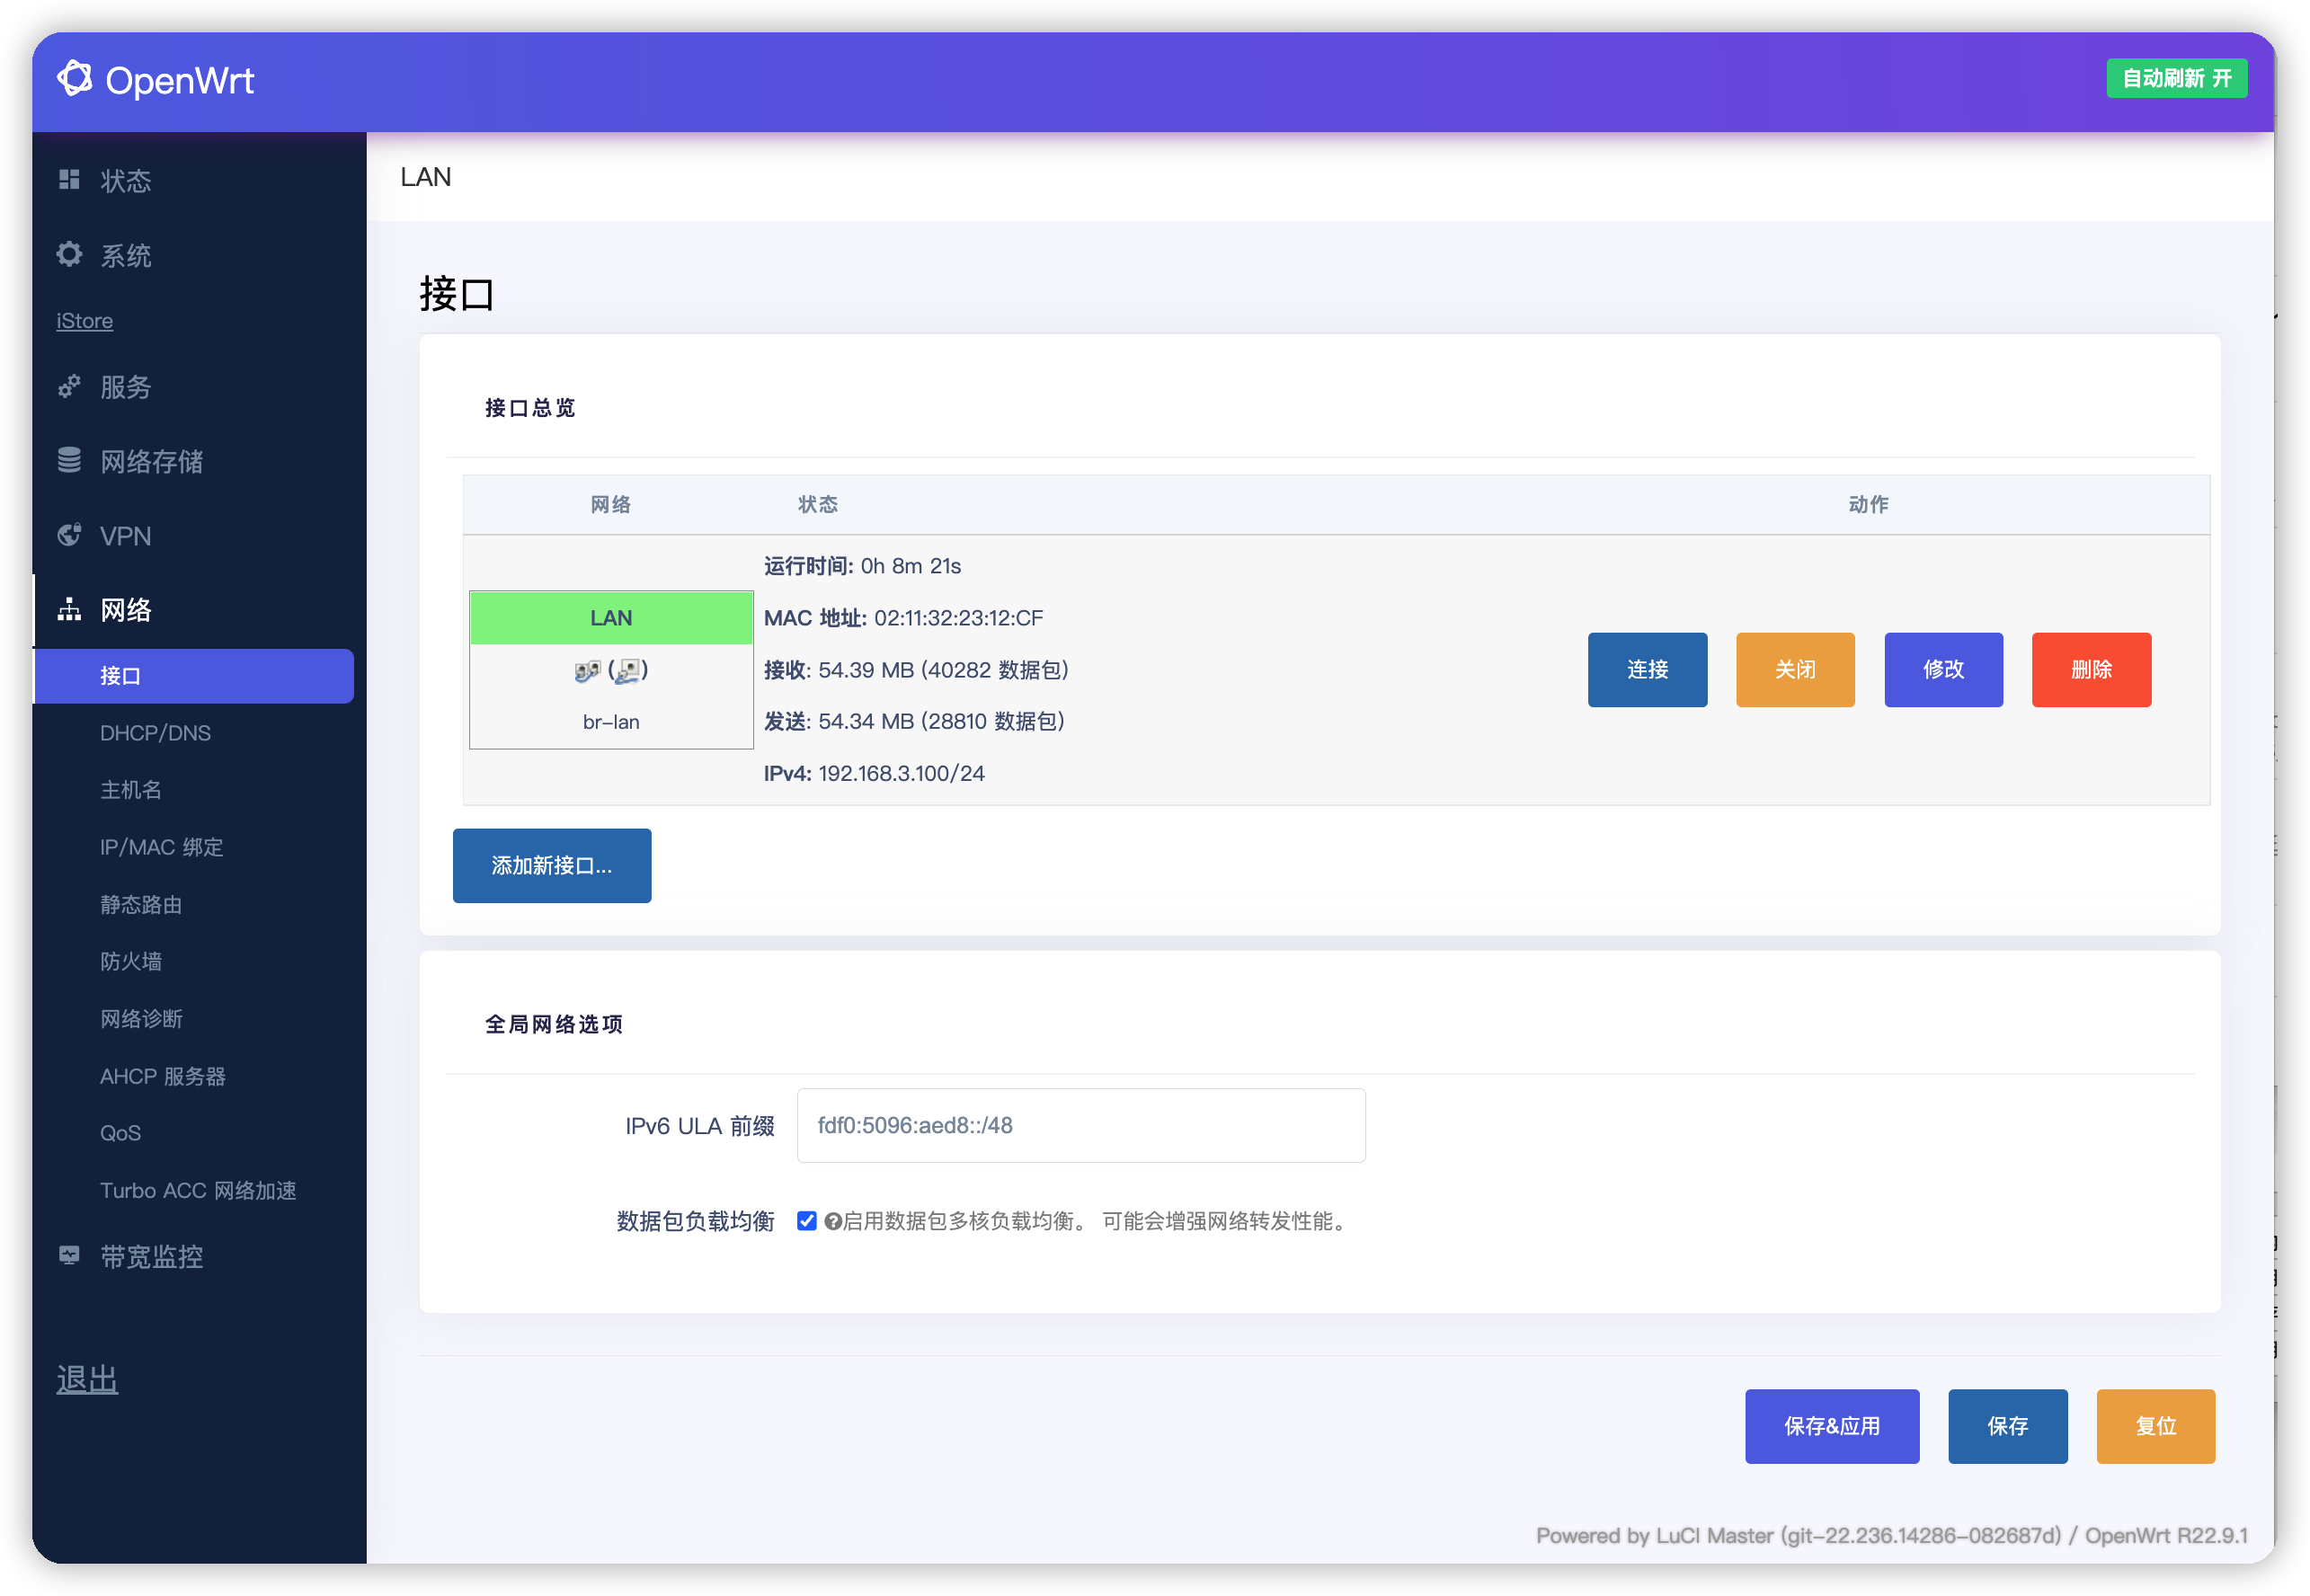Image resolution: width=2310 pixels, height=1596 pixels.
Task: Expand the 服务 sidebar section
Action: pos(126,387)
